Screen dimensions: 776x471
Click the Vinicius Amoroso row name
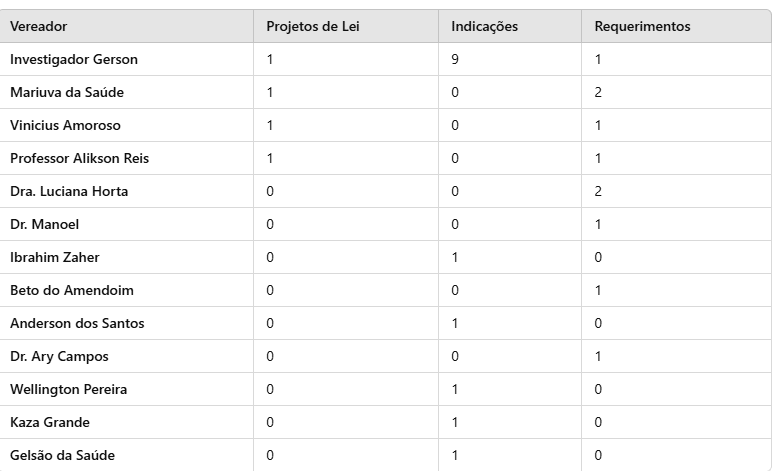67,126
